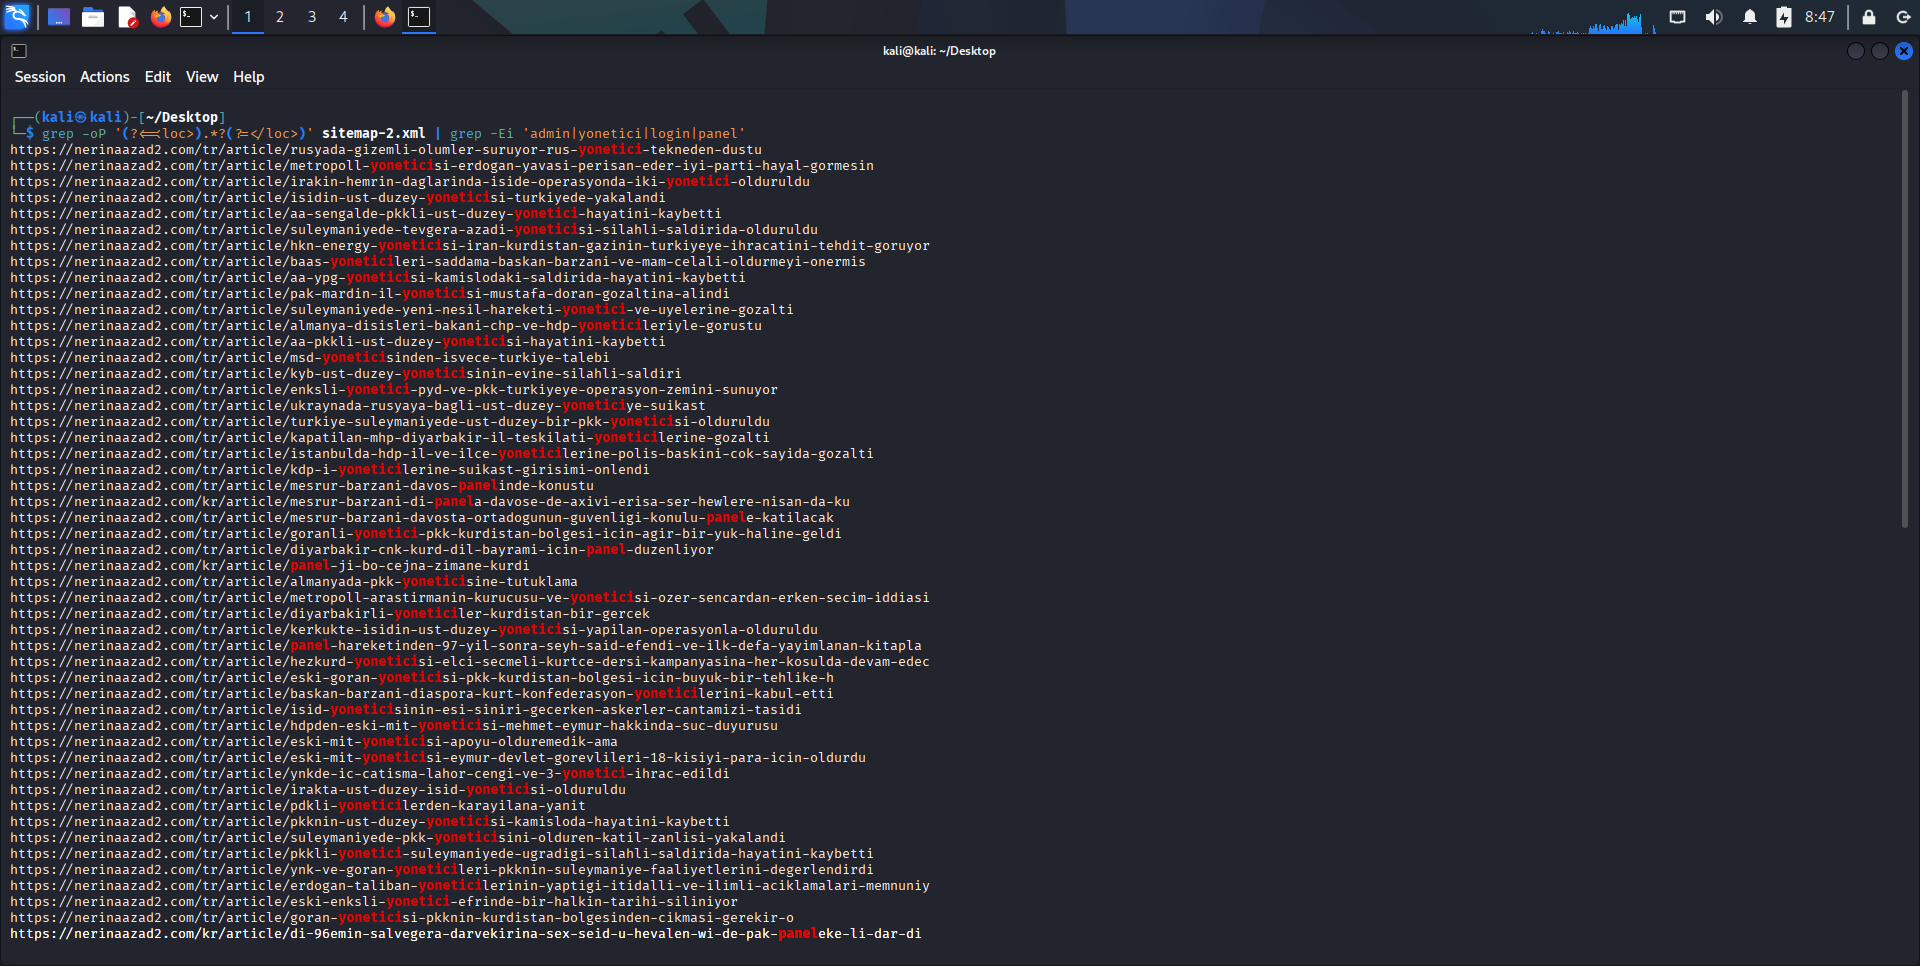Screen dimensions: 1920x966
Task: Click the last URL containing di-96emin-salvegera
Action: click(x=466, y=933)
